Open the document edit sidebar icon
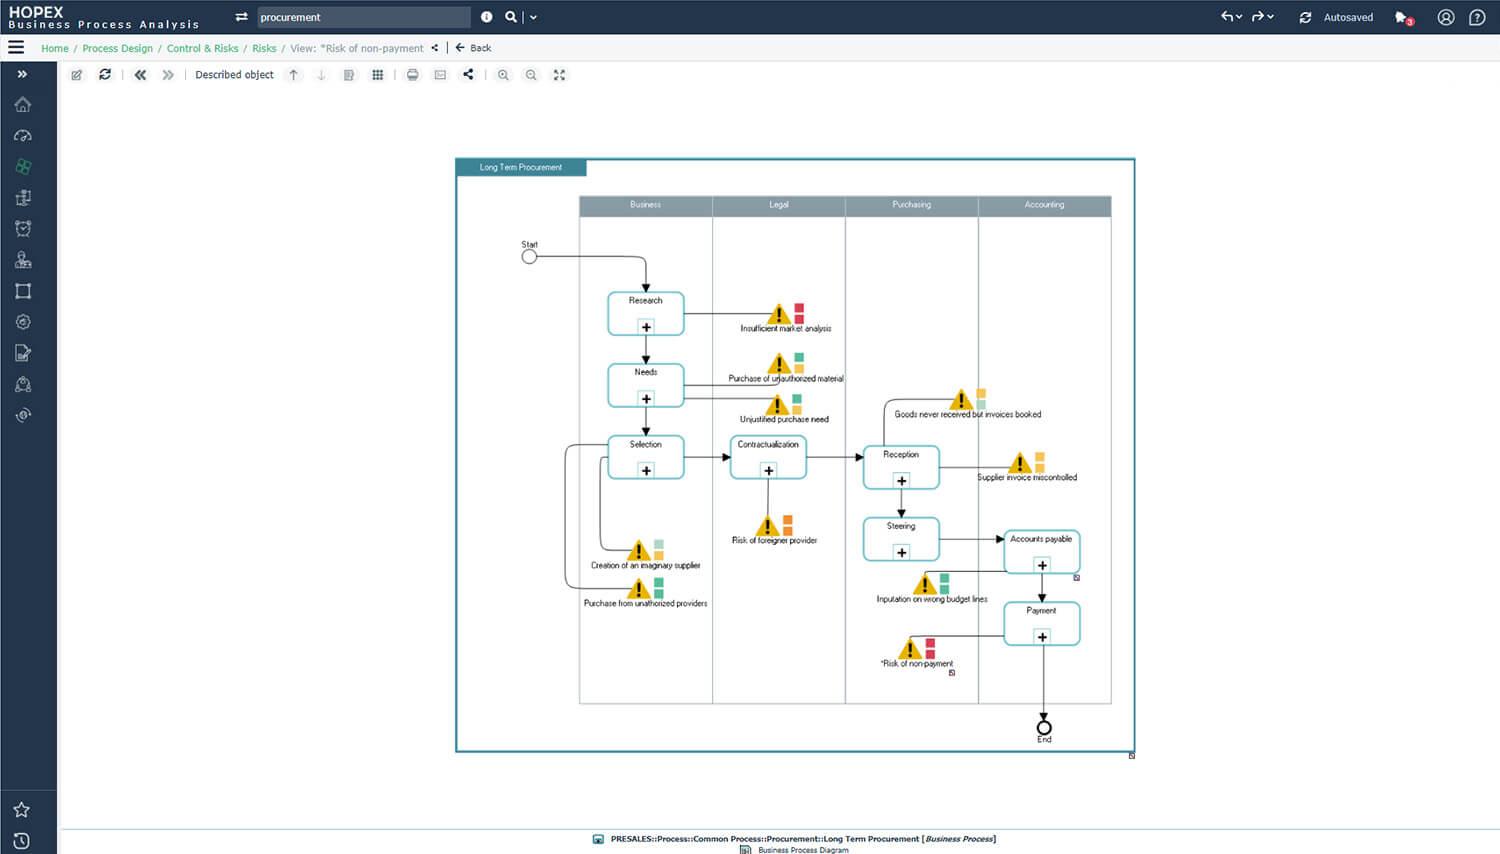 point(23,353)
